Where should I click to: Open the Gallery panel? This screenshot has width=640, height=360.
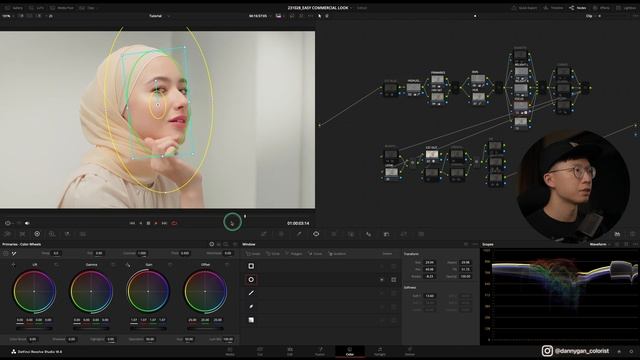click(14, 8)
